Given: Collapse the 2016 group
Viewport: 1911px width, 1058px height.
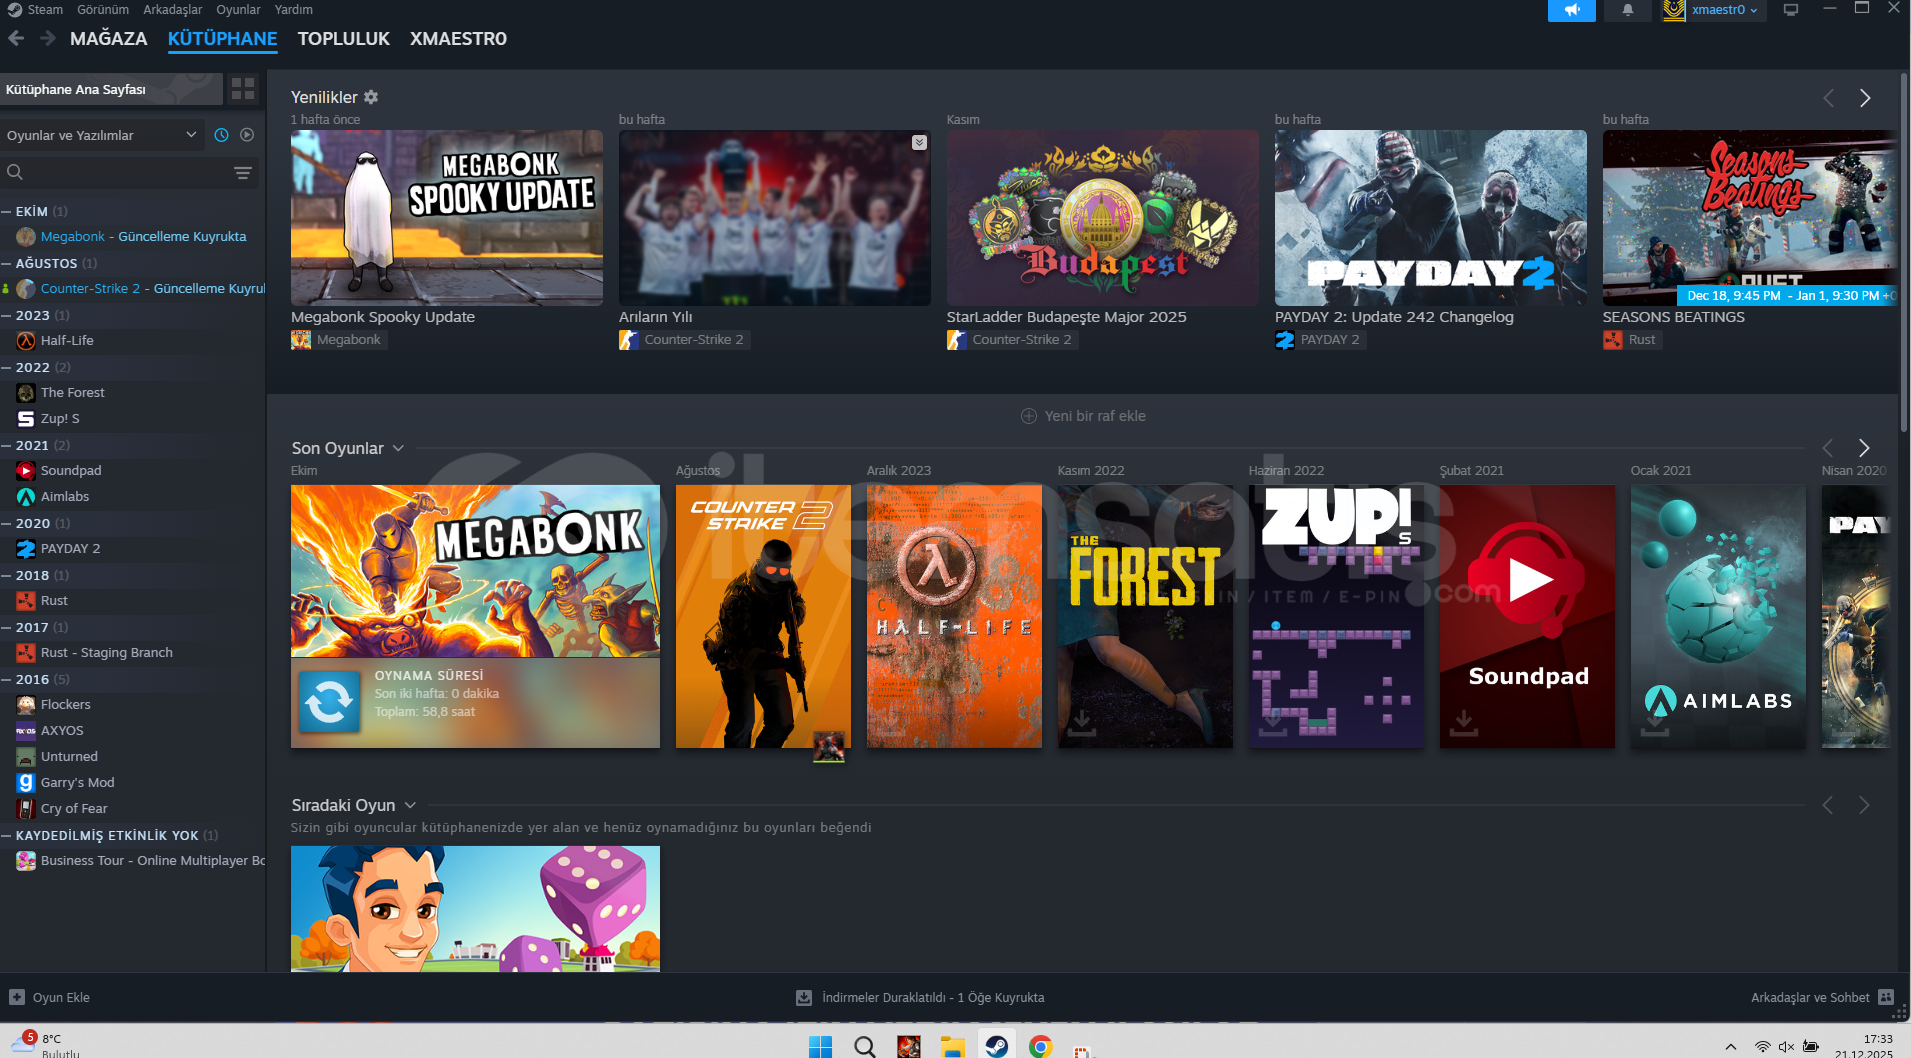Looking at the screenshot, I should [7, 679].
